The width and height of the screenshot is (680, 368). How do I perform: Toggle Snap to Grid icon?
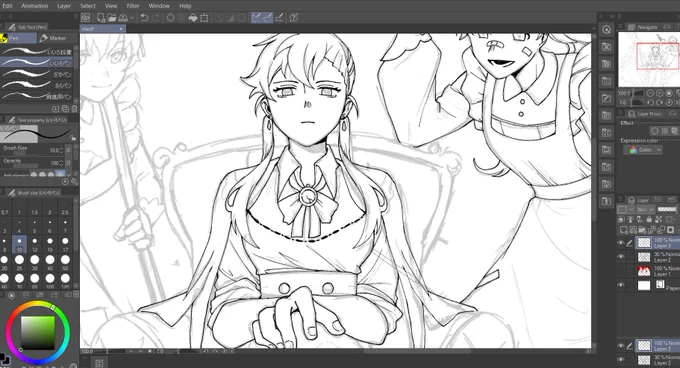coord(280,18)
